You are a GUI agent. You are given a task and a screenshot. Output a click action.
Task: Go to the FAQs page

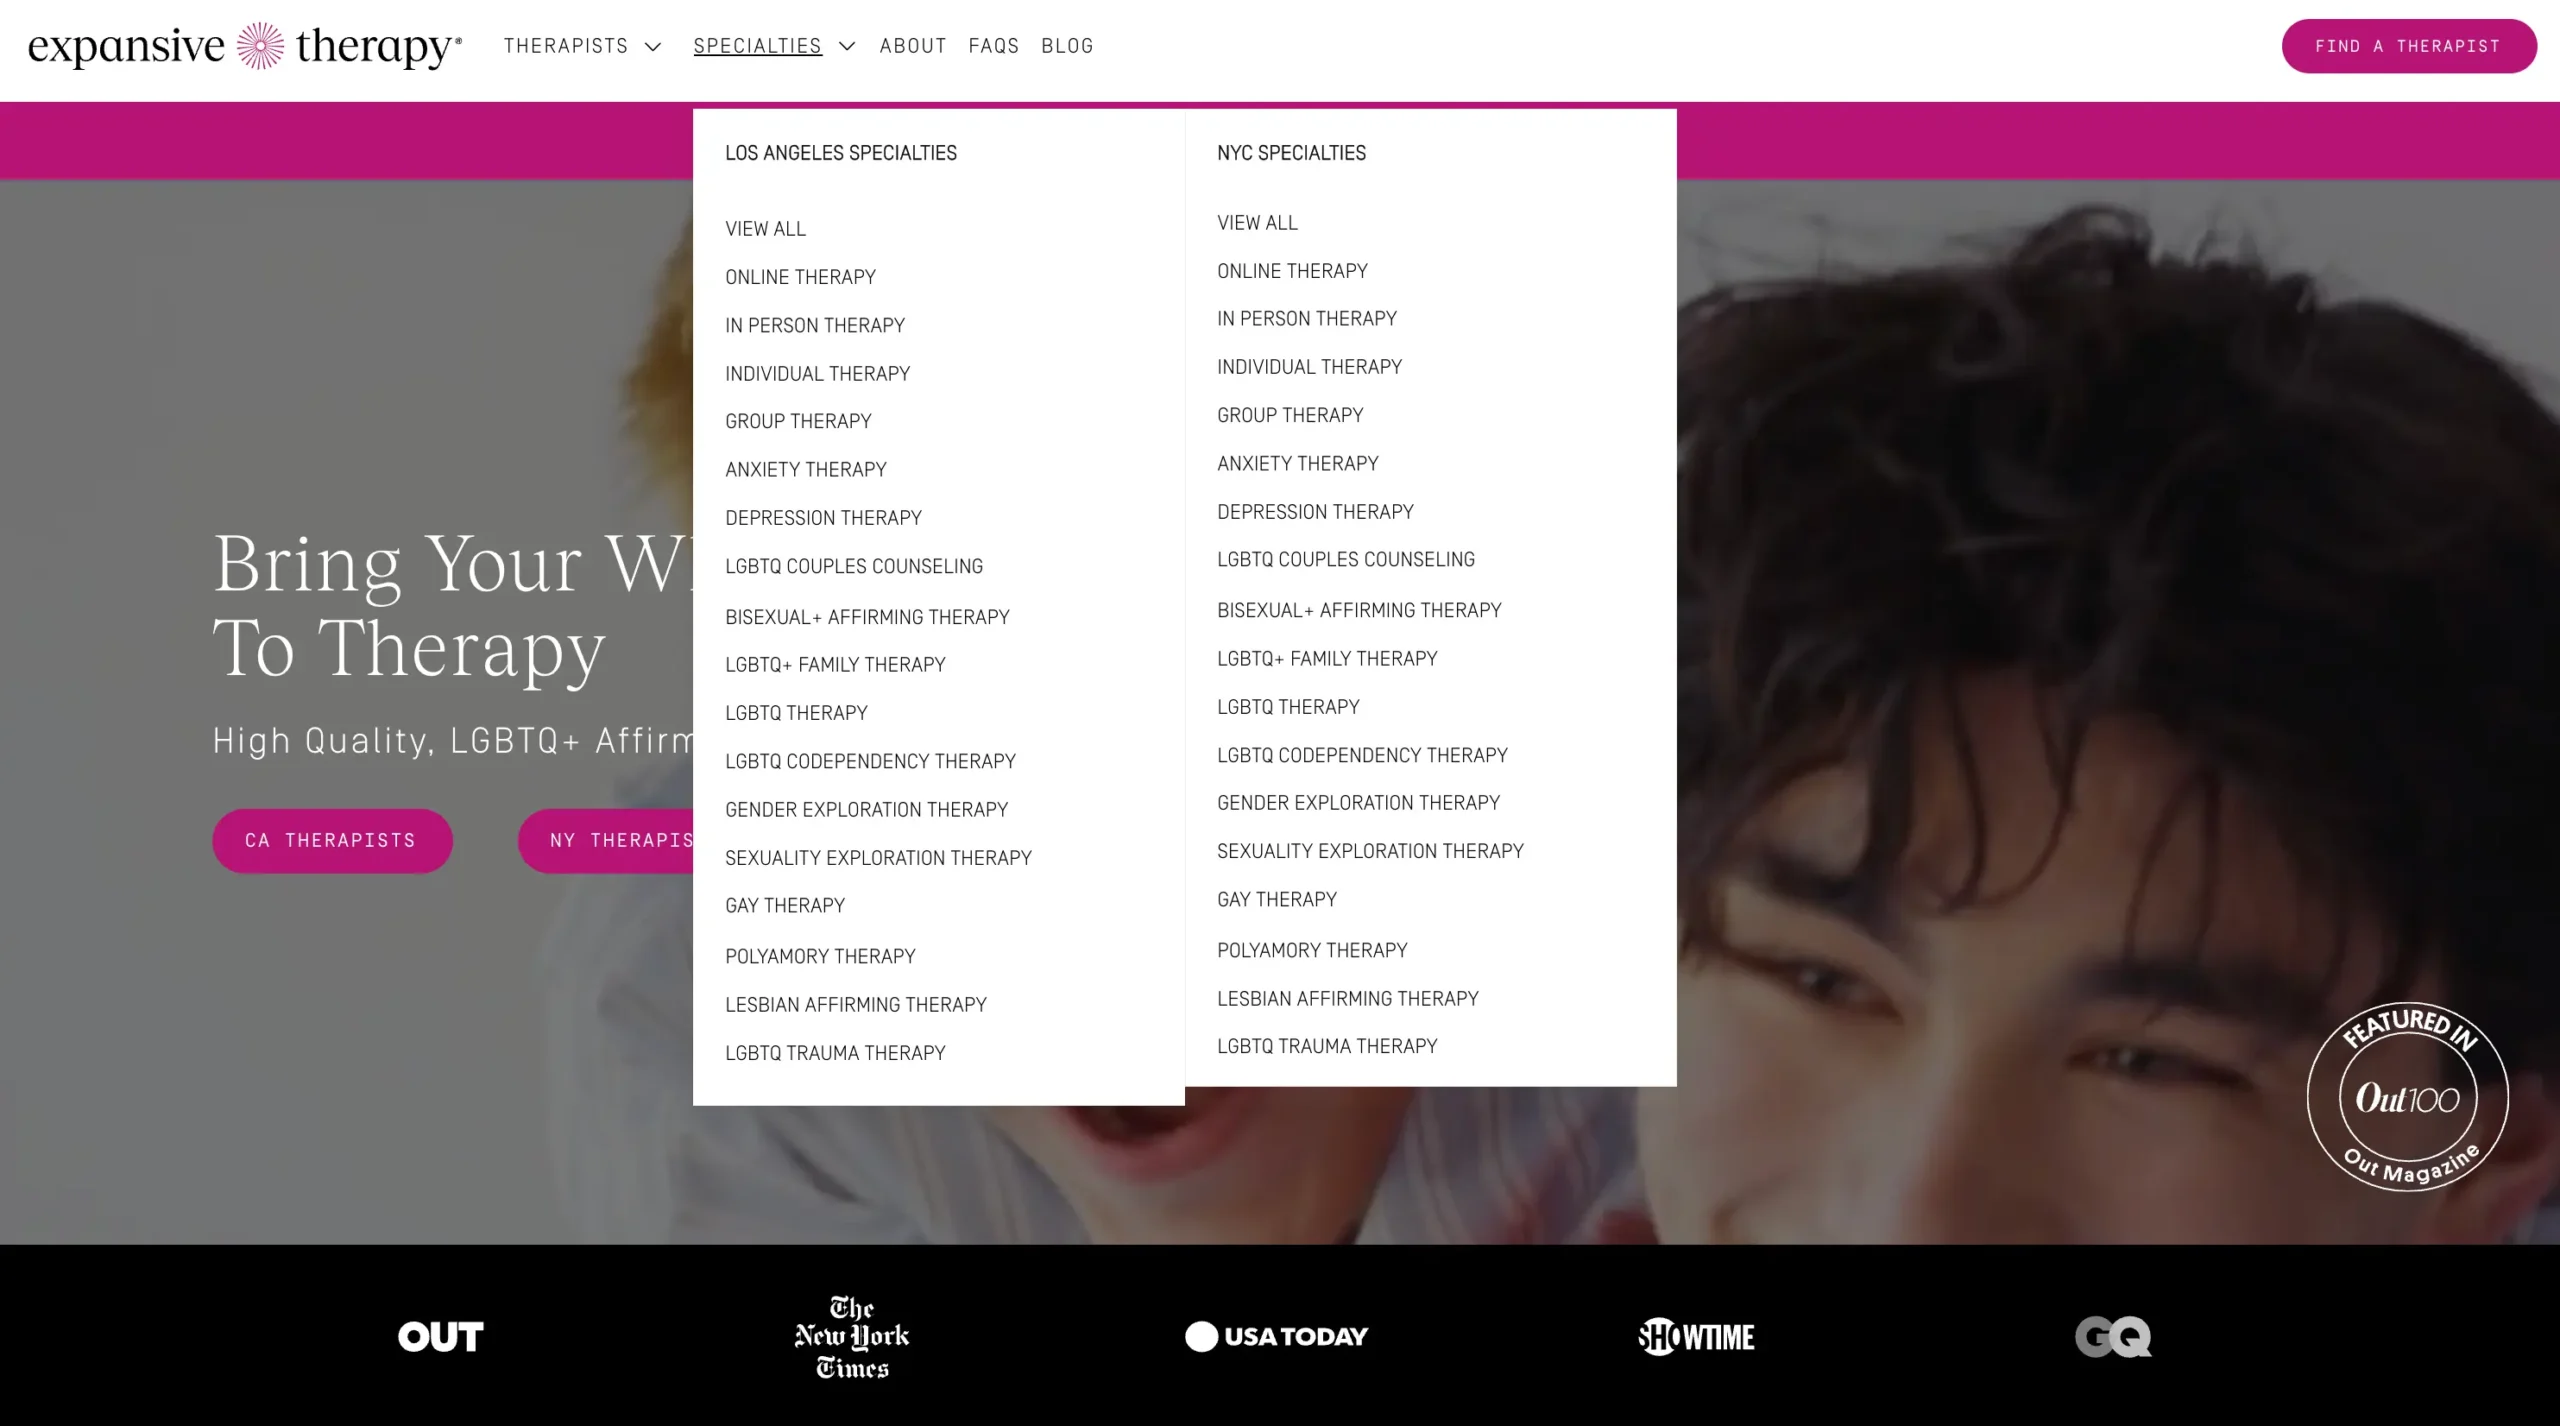(x=993, y=46)
